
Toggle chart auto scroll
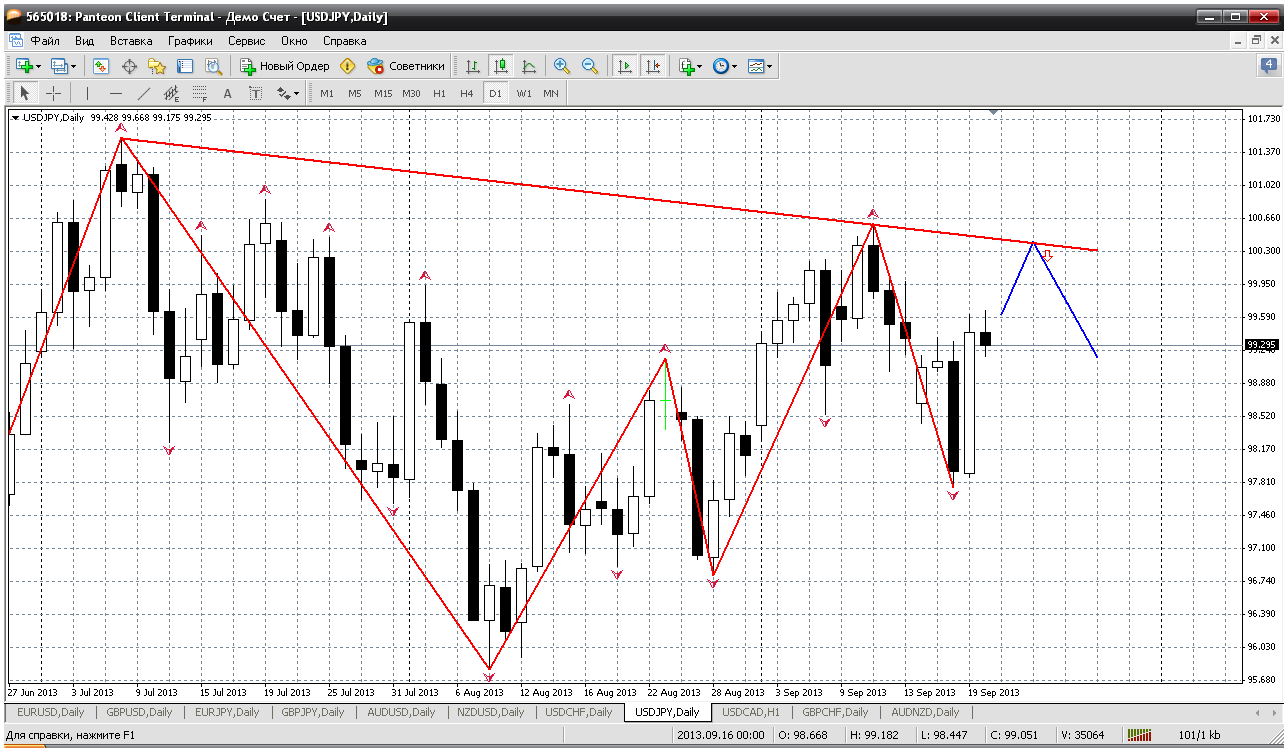(625, 66)
